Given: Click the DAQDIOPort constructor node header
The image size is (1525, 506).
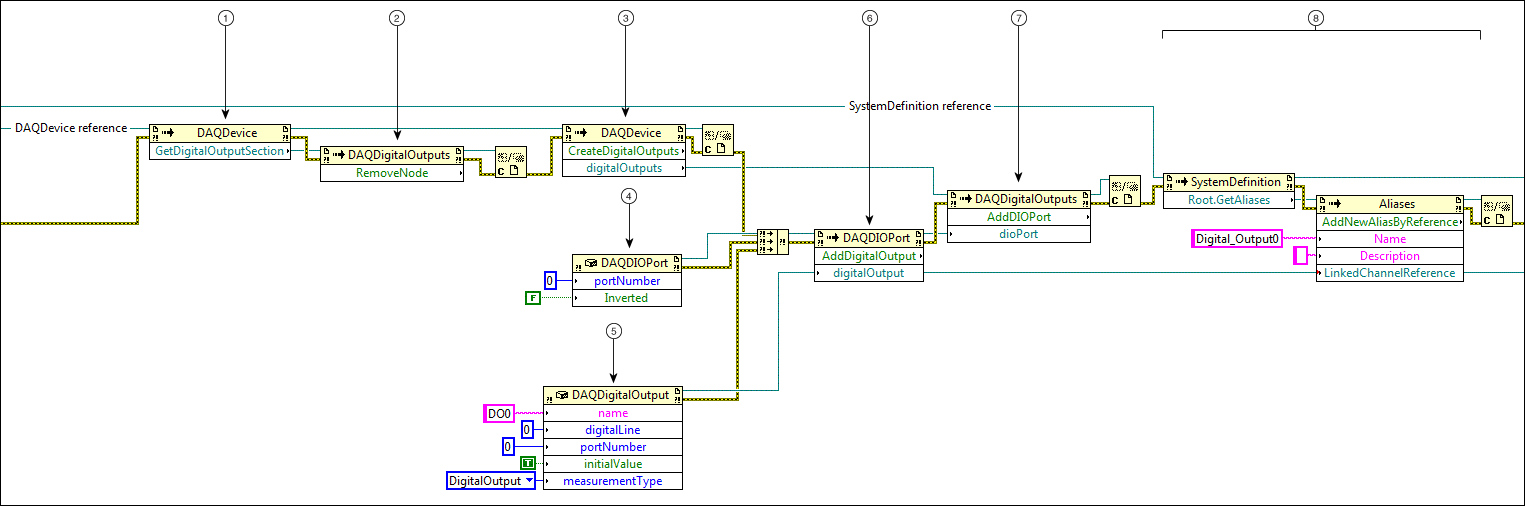Looking at the screenshot, I should pos(626,263).
